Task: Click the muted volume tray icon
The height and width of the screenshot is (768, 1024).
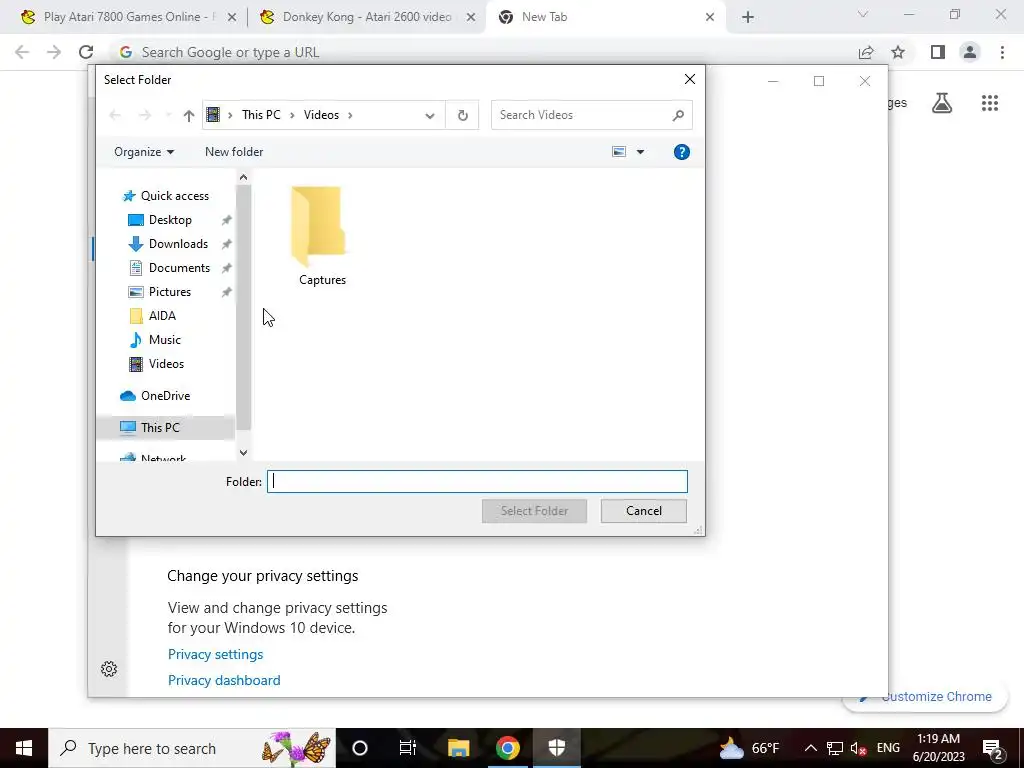Action: (859, 748)
